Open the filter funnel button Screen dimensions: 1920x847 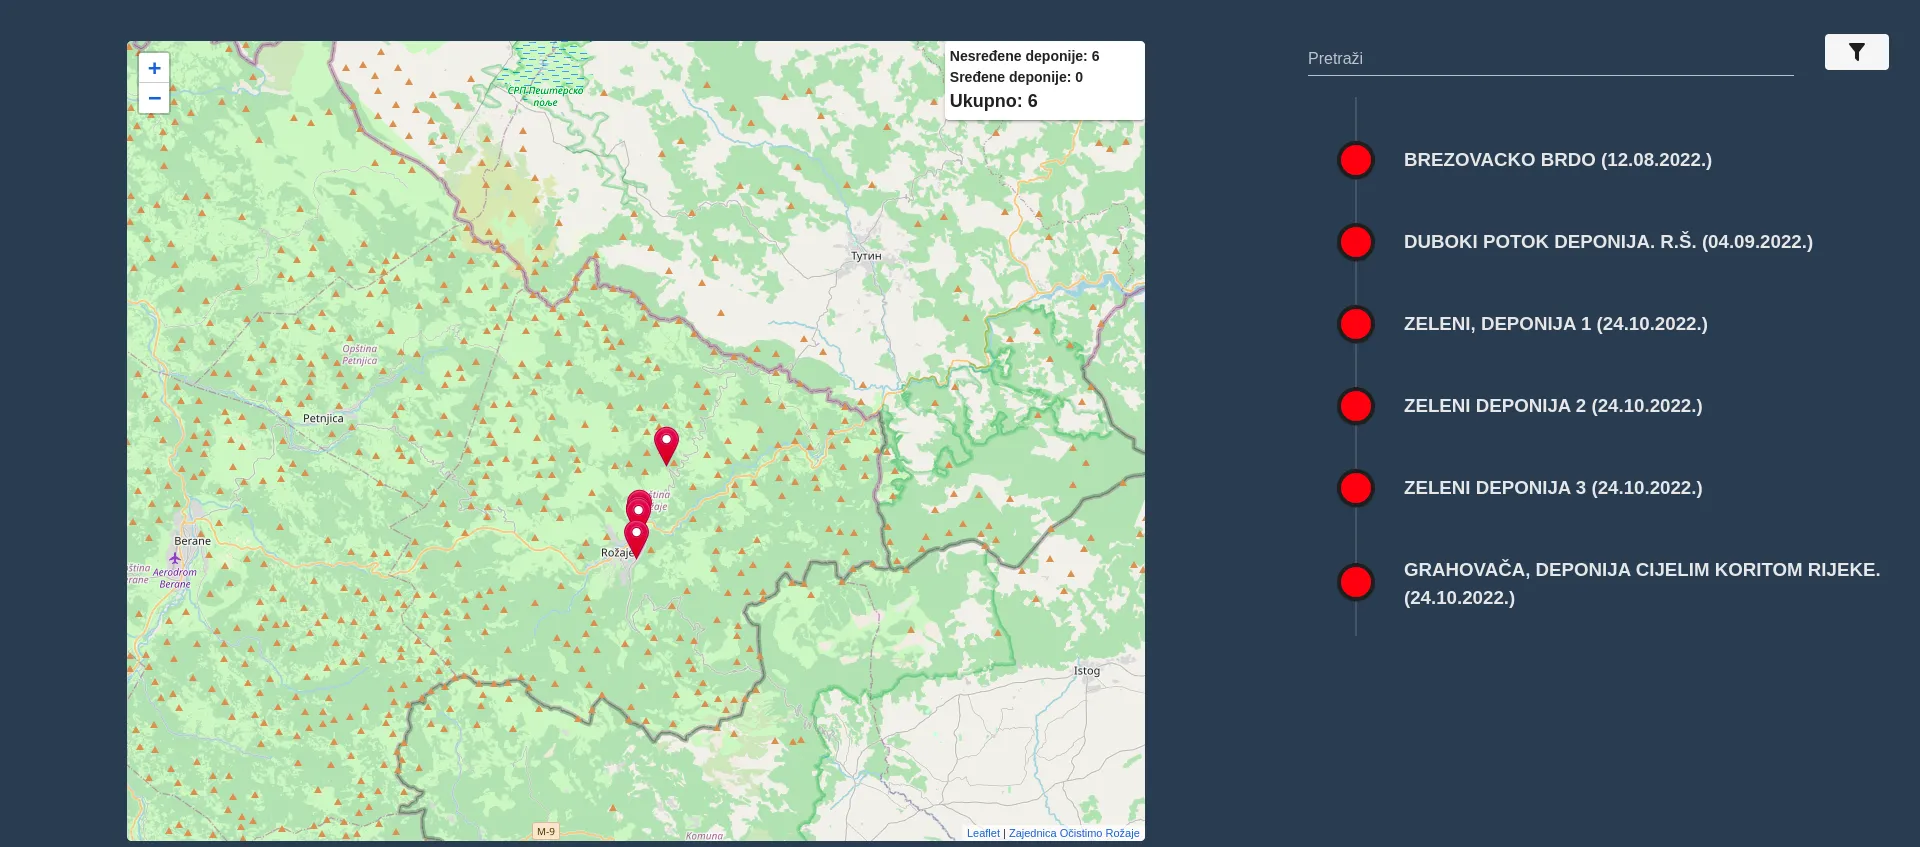click(x=1856, y=52)
